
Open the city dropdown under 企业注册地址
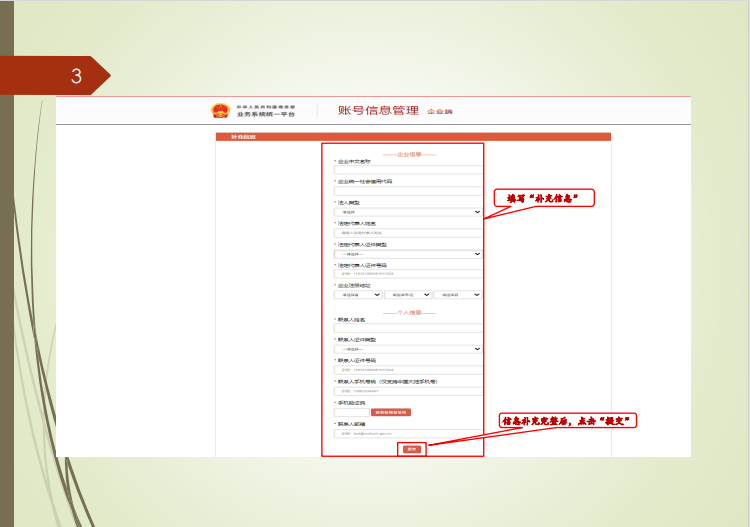pyautogui.click(x=408, y=295)
